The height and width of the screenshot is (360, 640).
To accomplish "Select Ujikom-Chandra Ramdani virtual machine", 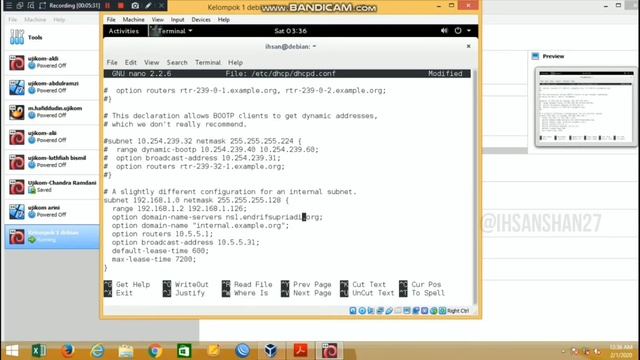I will coord(51,187).
